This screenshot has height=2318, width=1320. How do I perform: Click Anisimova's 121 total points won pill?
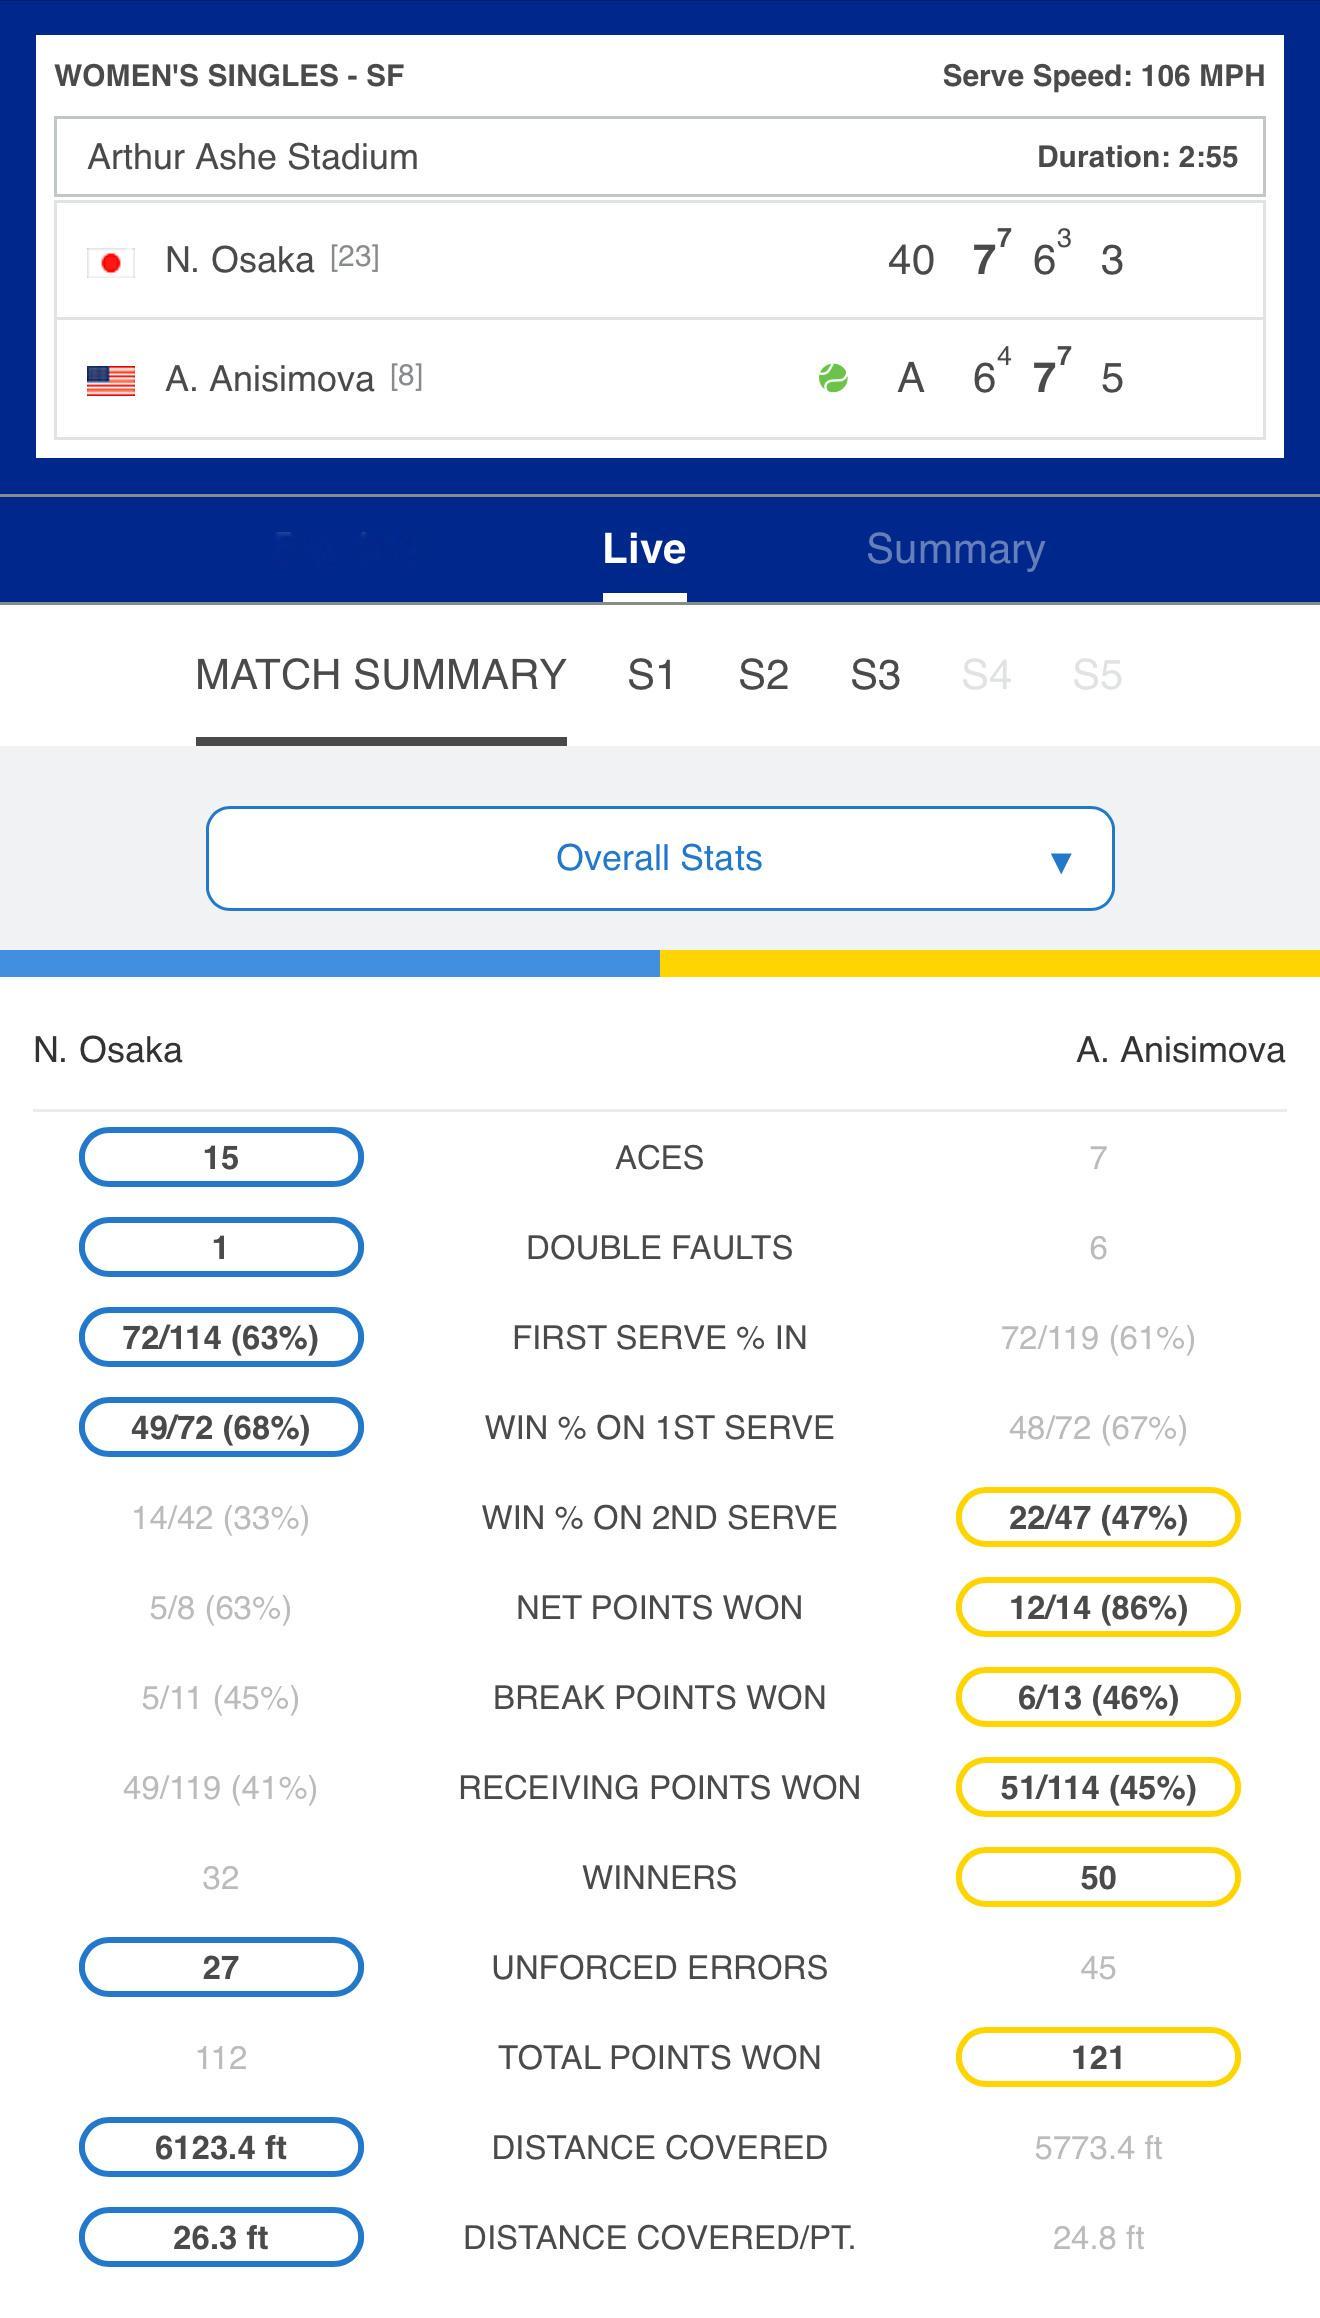pos(1098,2057)
